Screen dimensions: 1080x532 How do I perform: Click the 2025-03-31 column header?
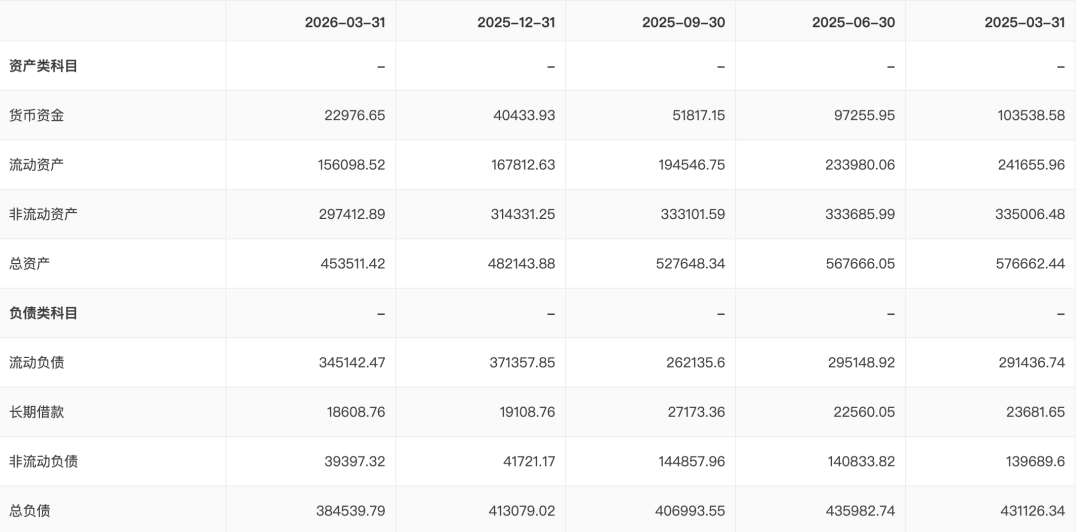[x=1024, y=22]
